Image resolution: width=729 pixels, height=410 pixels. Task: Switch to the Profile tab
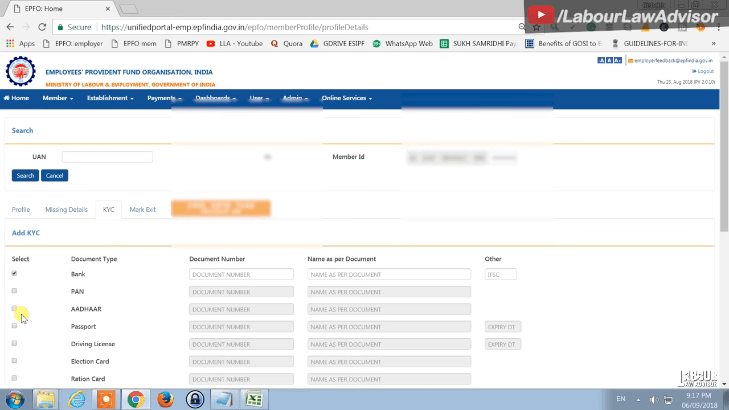[x=21, y=210]
